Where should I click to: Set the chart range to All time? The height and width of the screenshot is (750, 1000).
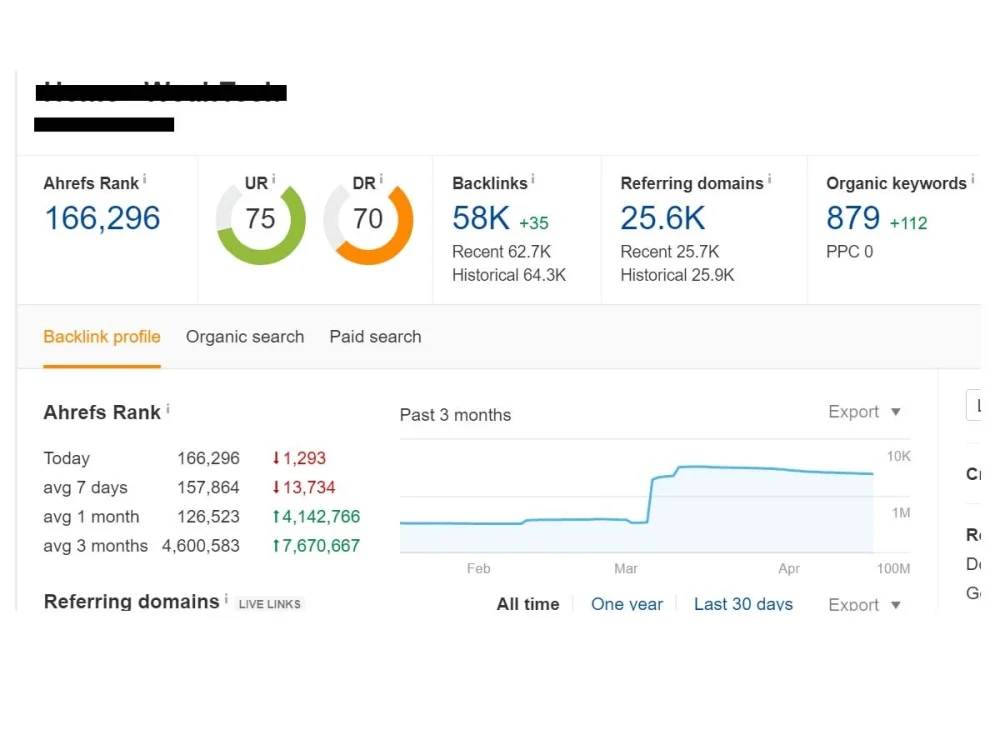coord(528,604)
